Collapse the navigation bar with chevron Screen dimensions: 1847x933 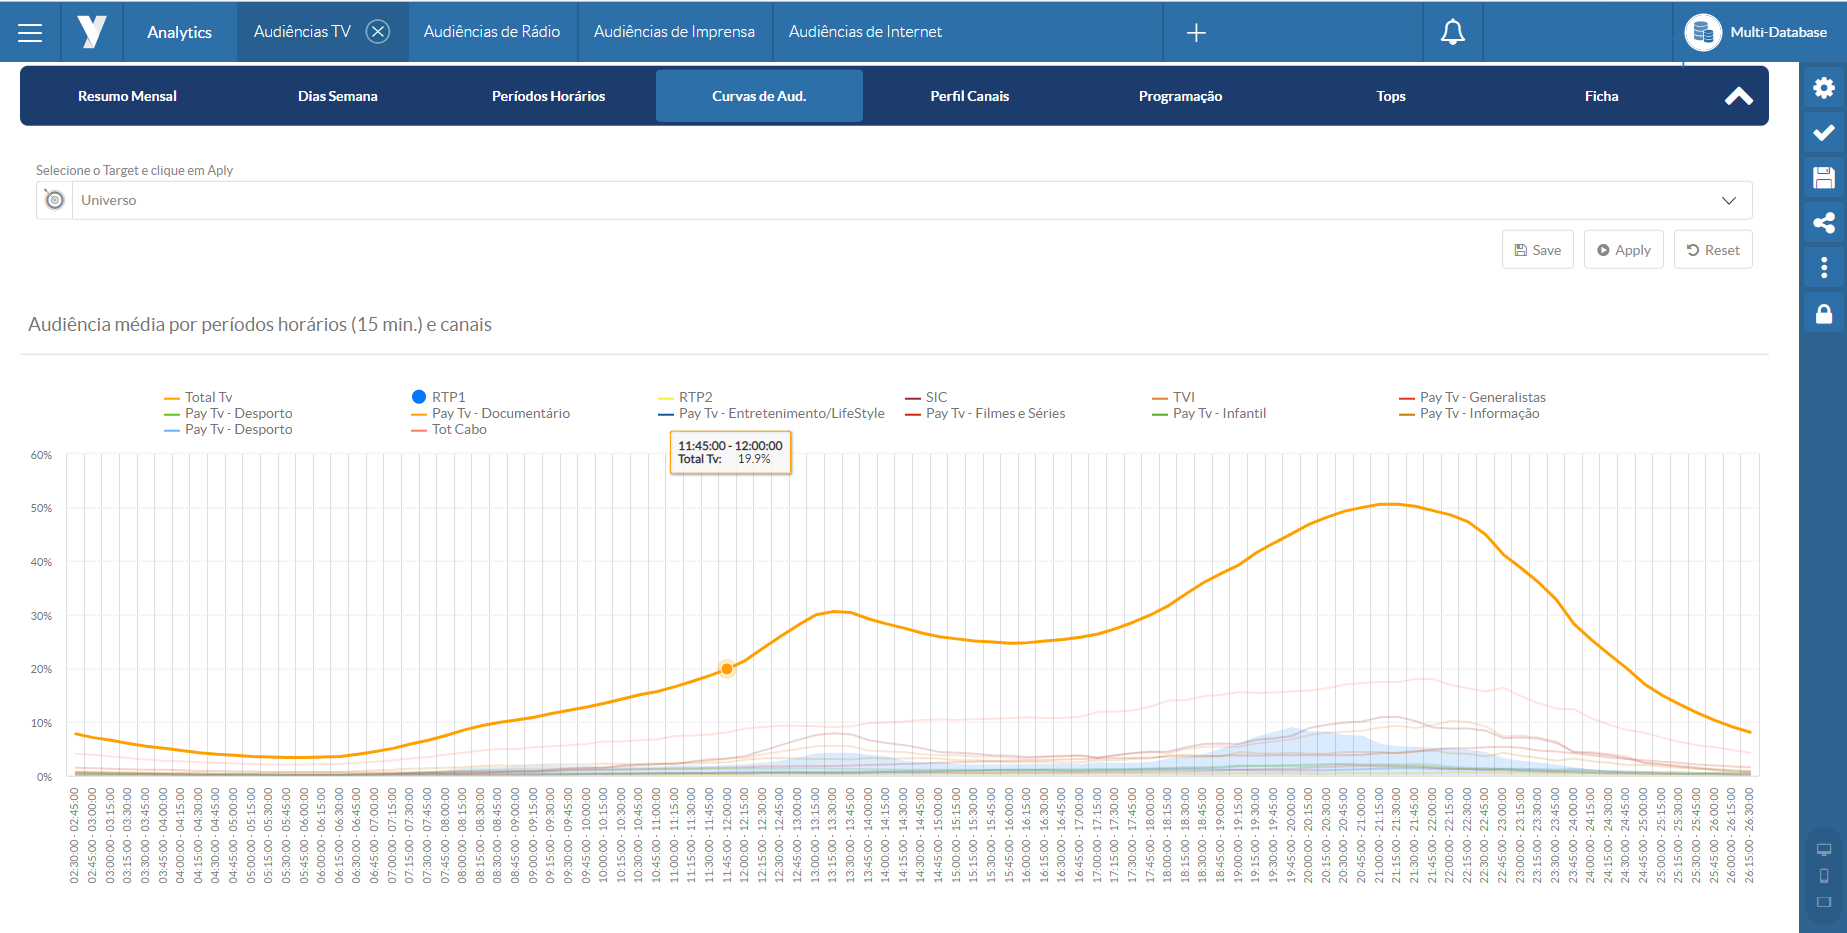1738,96
